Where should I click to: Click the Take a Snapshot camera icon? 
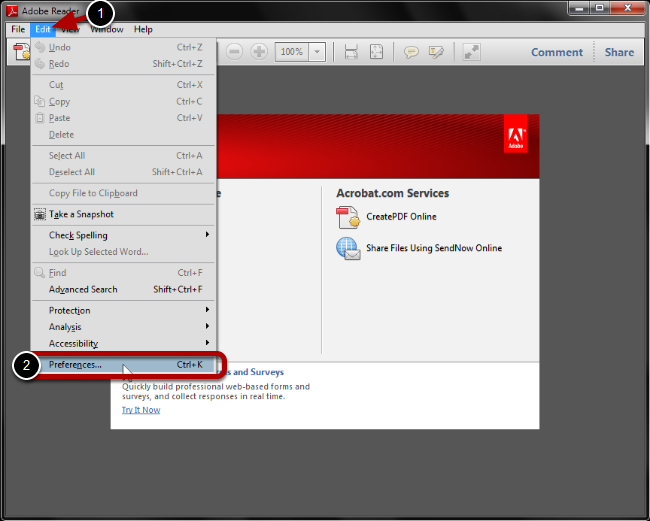[40, 214]
